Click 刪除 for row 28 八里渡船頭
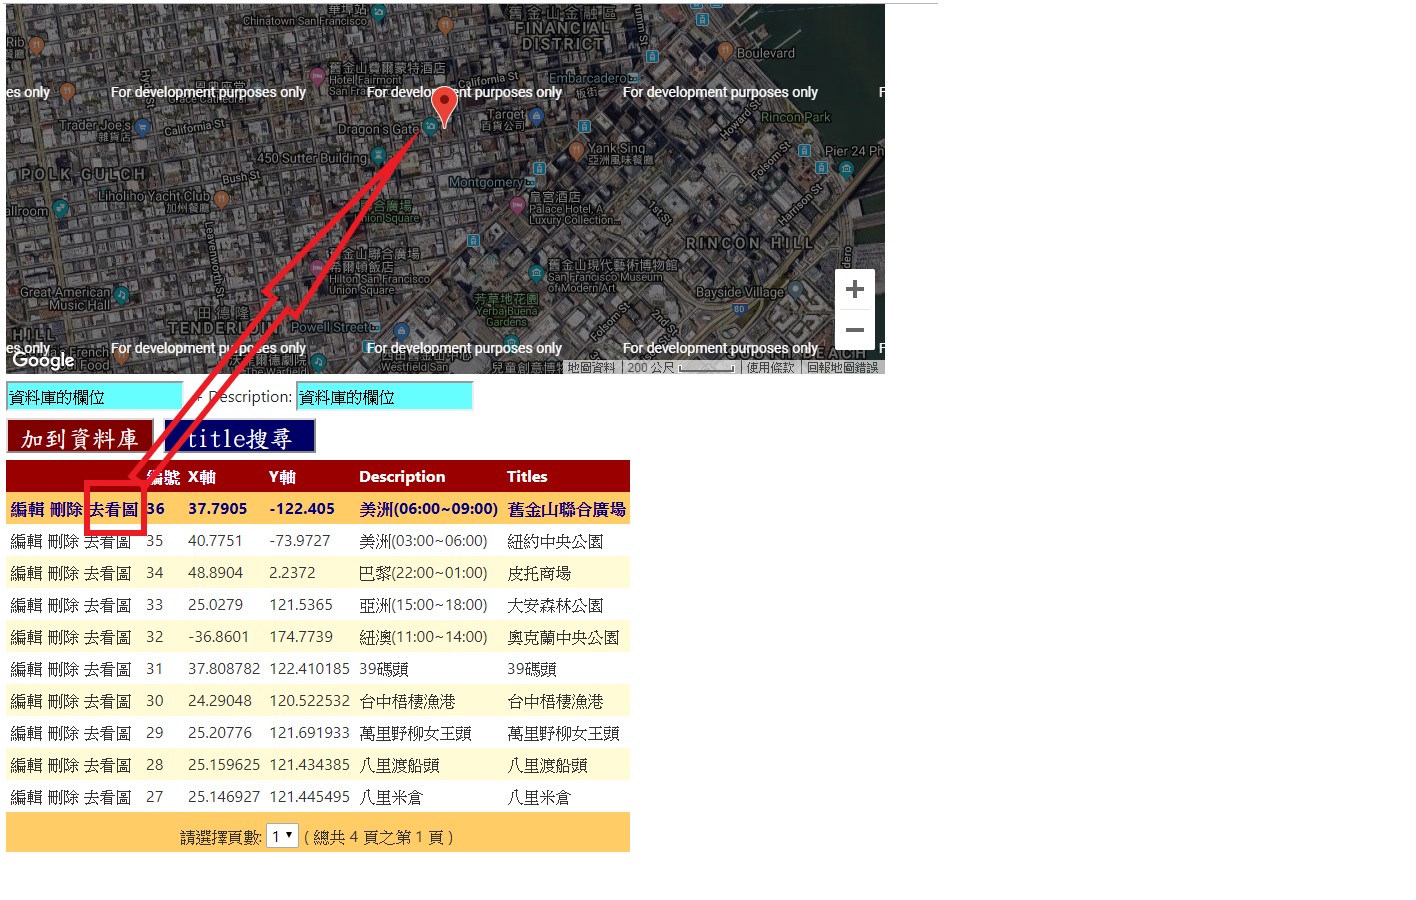This screenshot has width=1416, height=900. 63,765
